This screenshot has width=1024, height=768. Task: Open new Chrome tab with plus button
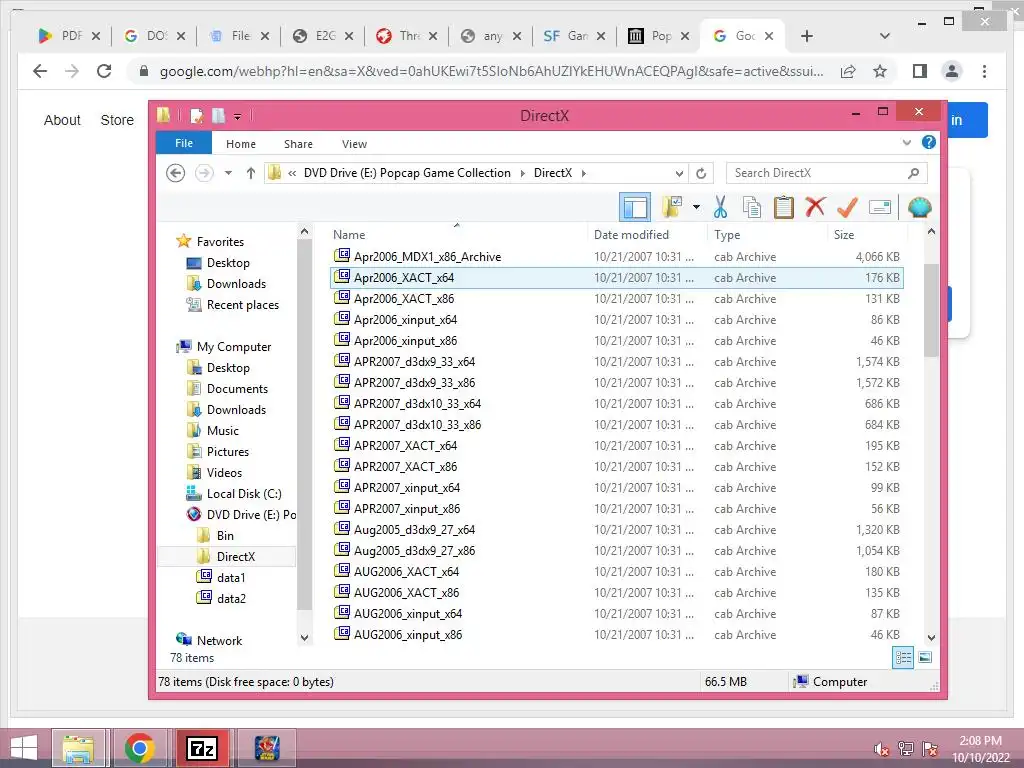[807, 36]
